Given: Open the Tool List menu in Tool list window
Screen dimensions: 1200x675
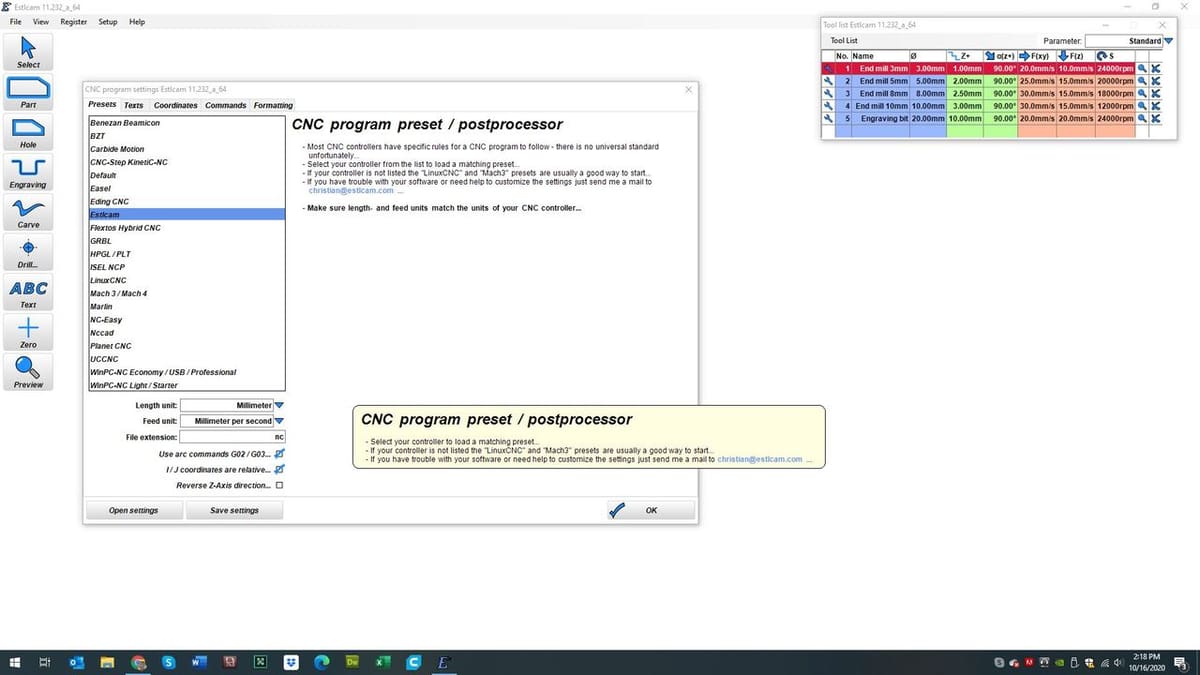Looking at the screenshot, I should pyautogui.click(x=844, y=41).
